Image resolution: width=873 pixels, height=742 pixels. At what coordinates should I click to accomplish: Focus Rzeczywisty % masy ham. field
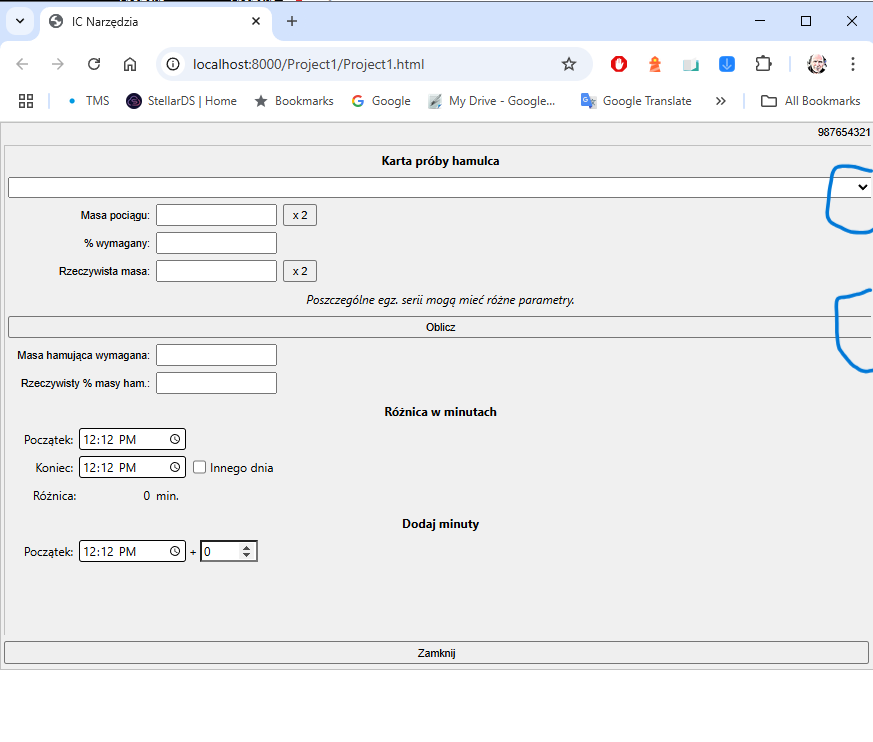(216, 383)
